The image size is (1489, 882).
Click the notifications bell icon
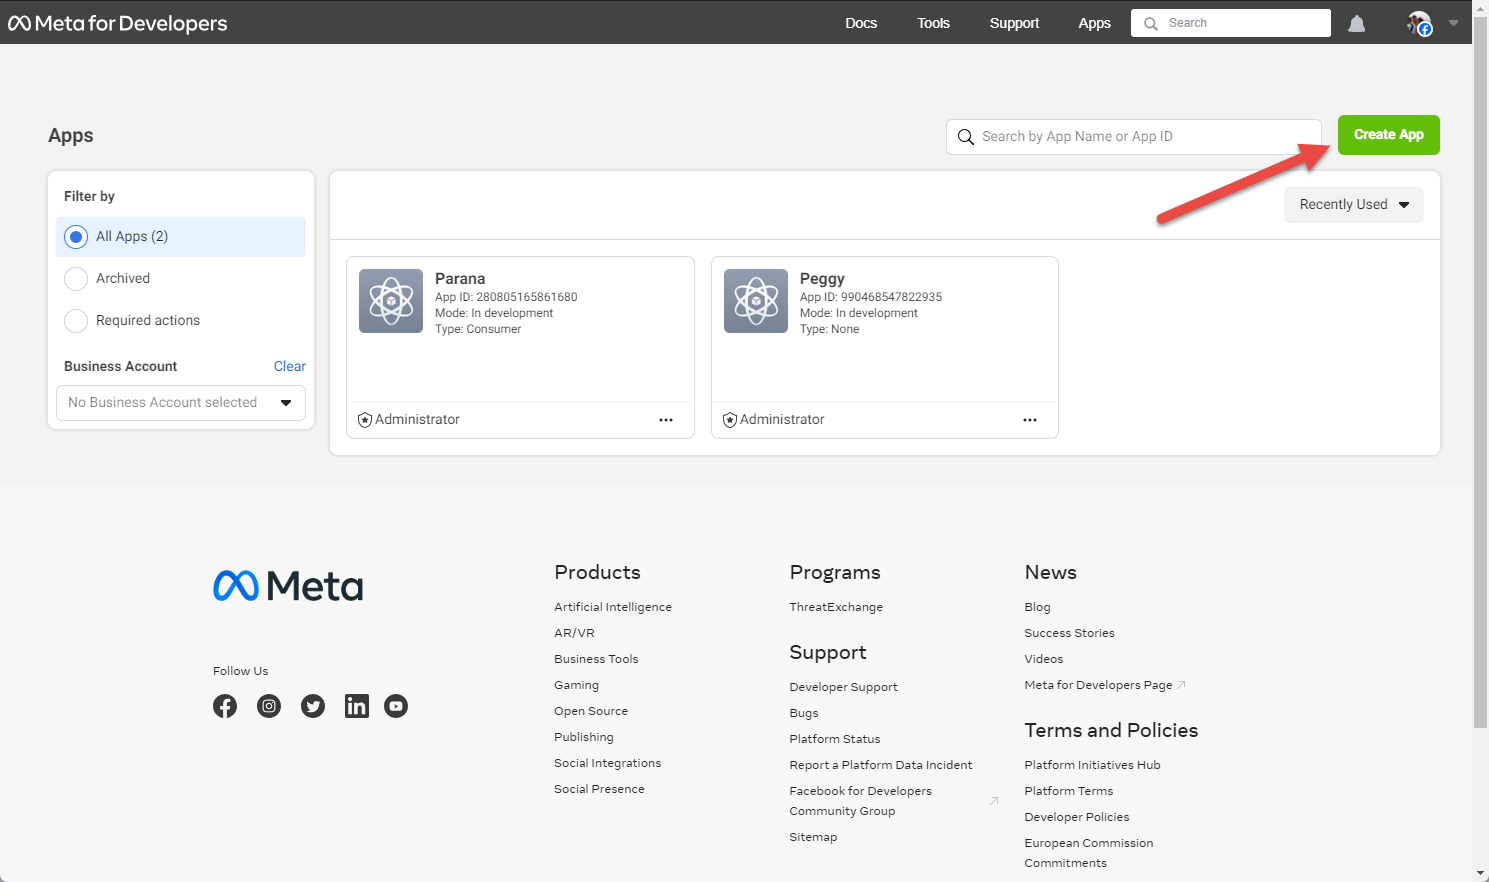click(1356, 24)
